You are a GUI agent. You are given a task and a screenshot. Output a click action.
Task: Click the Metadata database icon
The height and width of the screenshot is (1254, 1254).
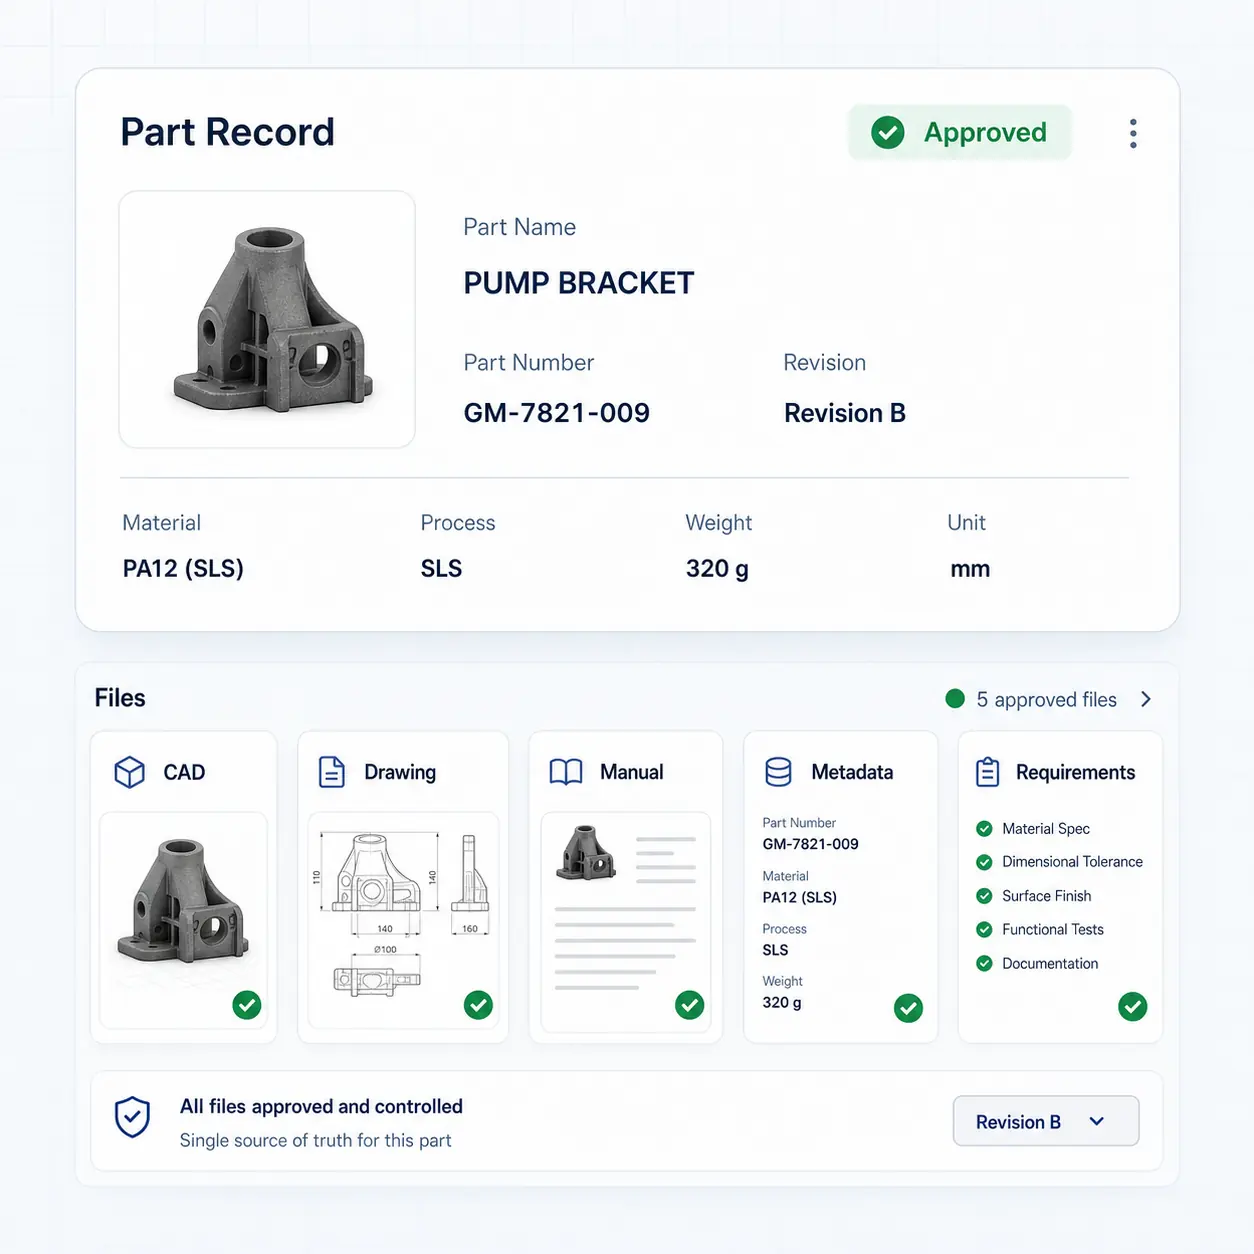[778, 772]
